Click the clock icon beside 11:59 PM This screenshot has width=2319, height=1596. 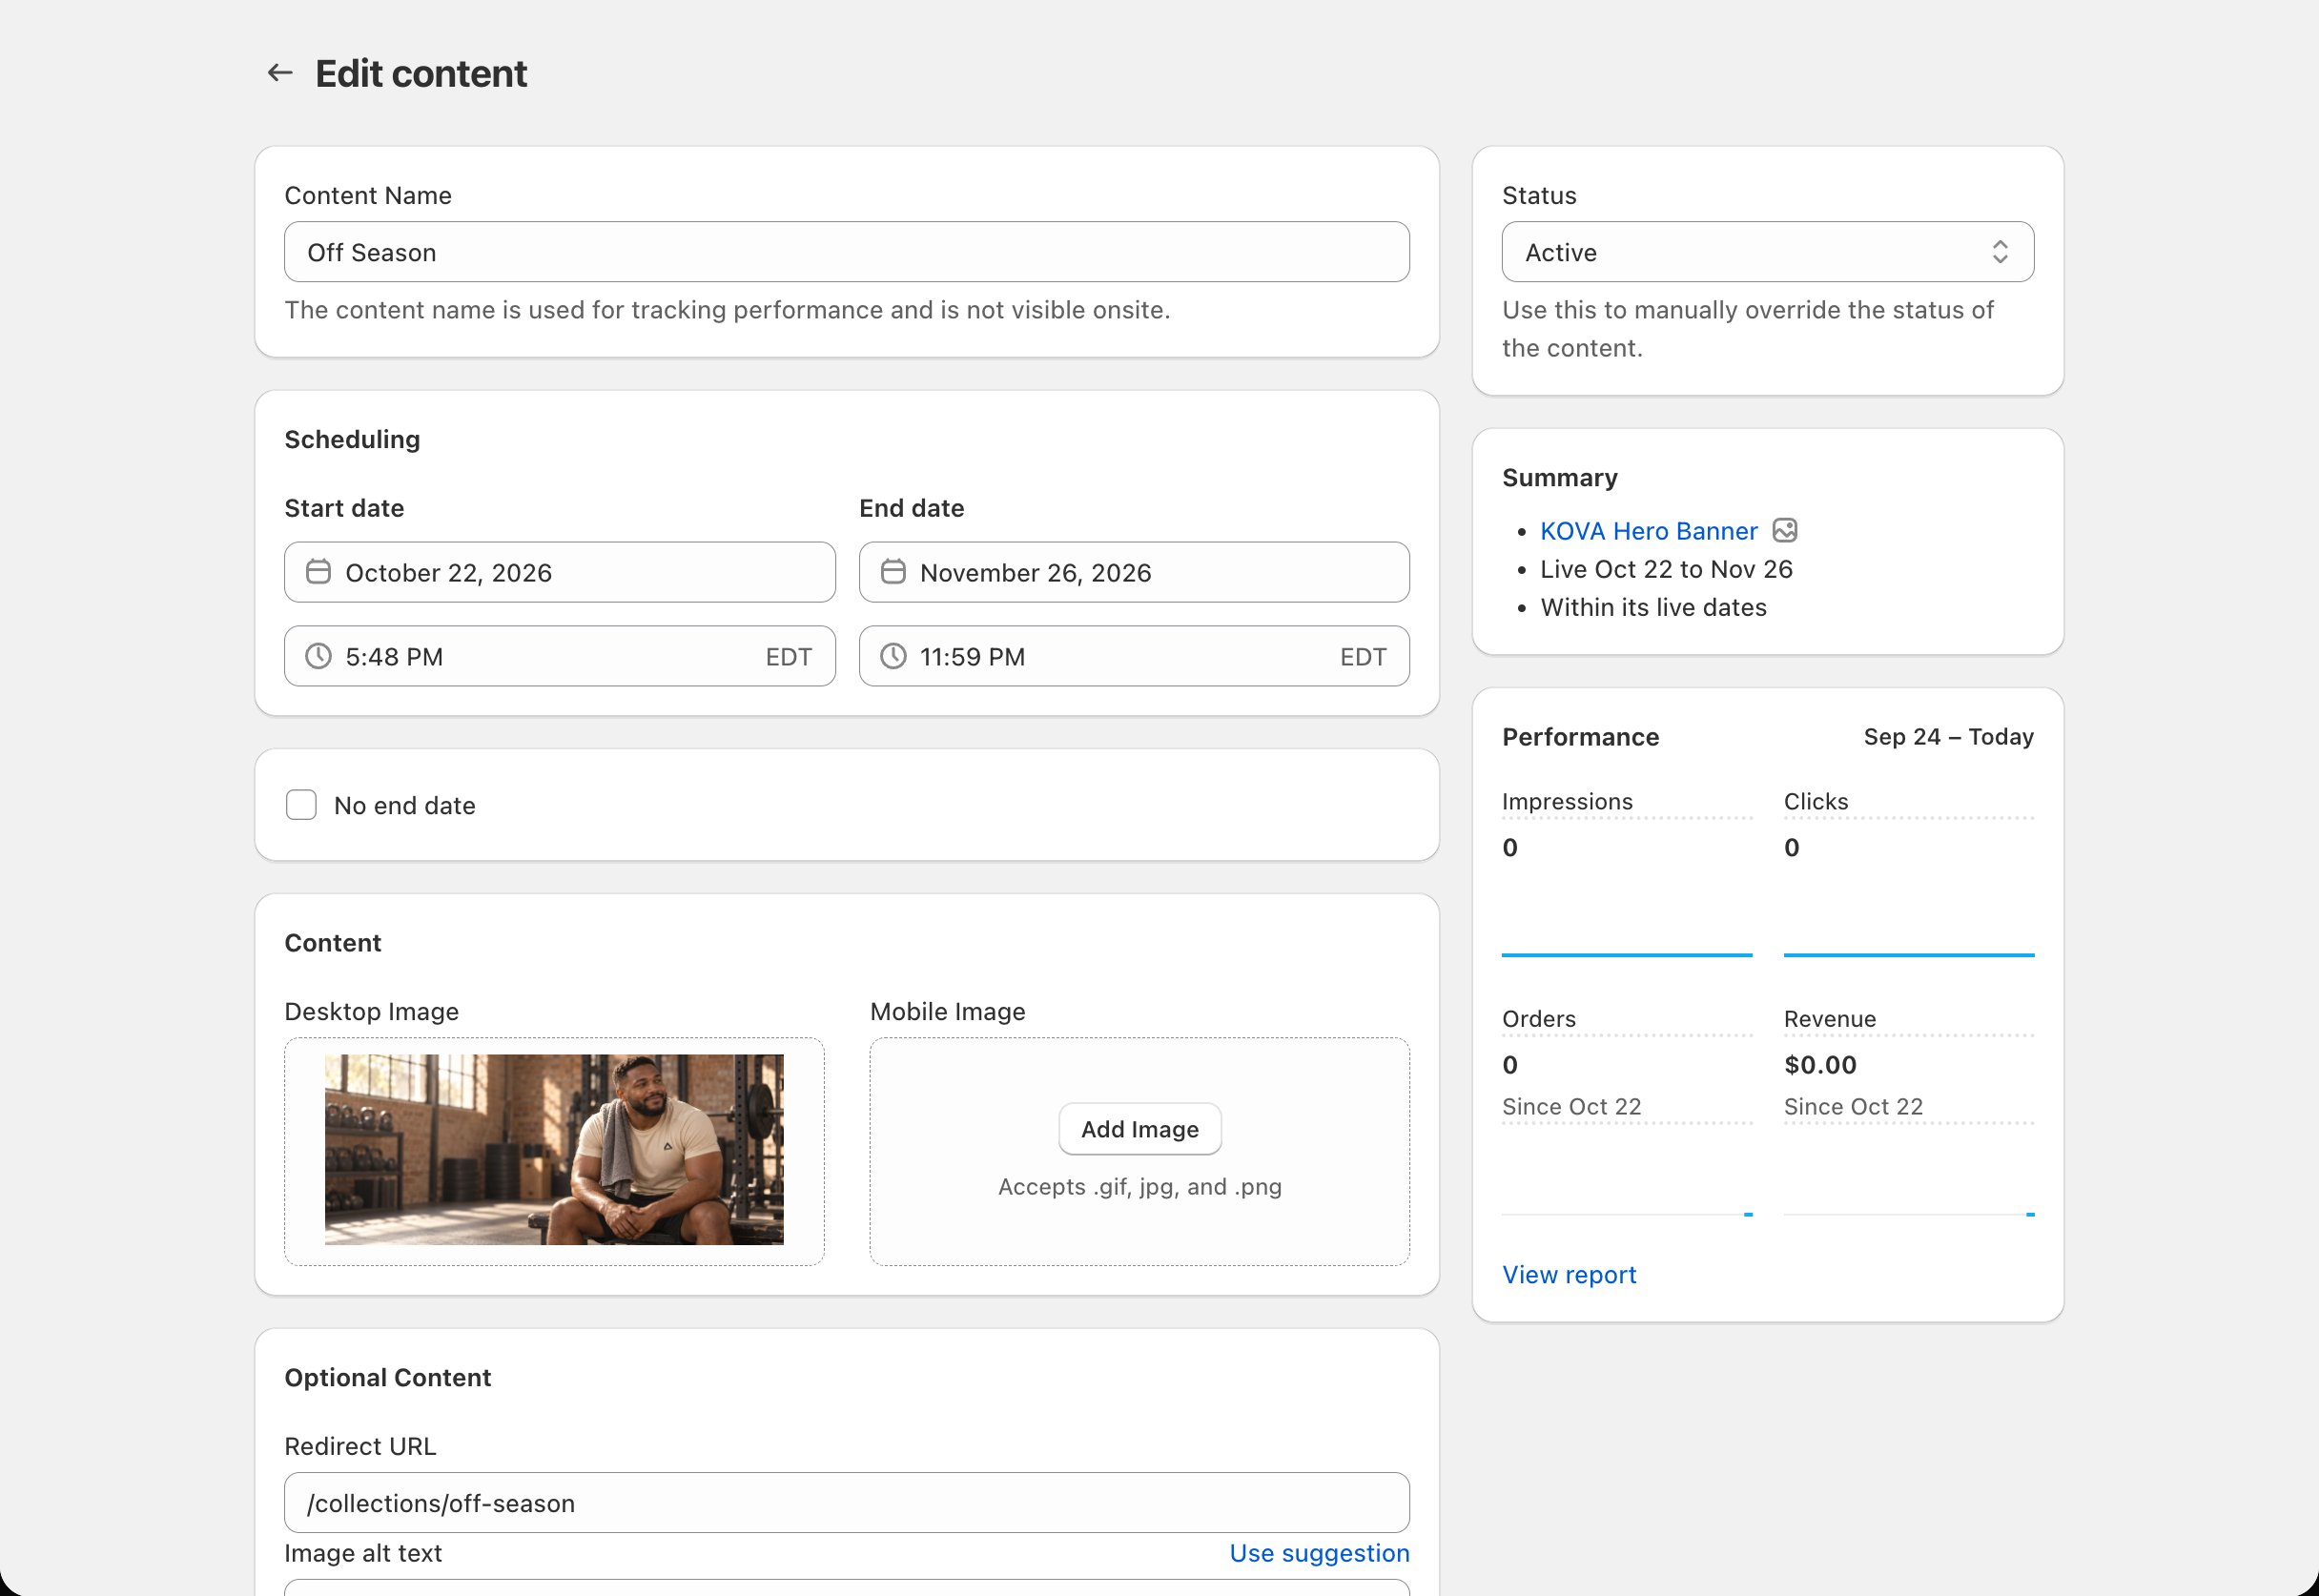(x=893, y=656)
